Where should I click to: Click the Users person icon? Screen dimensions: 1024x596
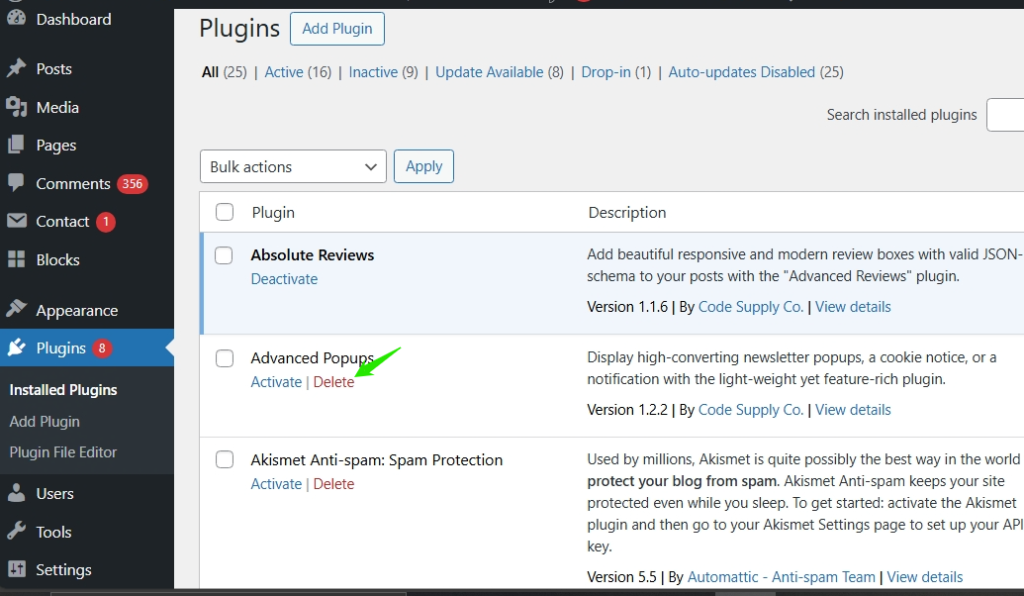click(16, 493)
